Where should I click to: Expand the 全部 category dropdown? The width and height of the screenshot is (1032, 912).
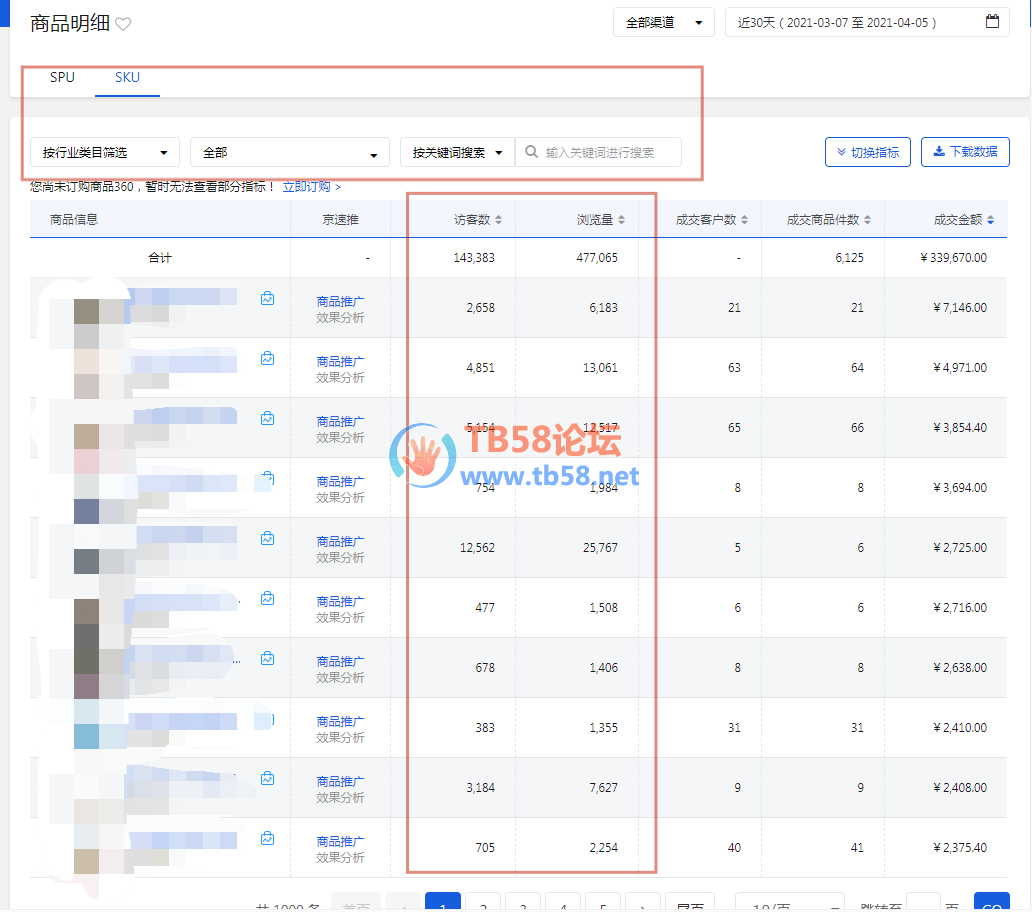point(290,153)
